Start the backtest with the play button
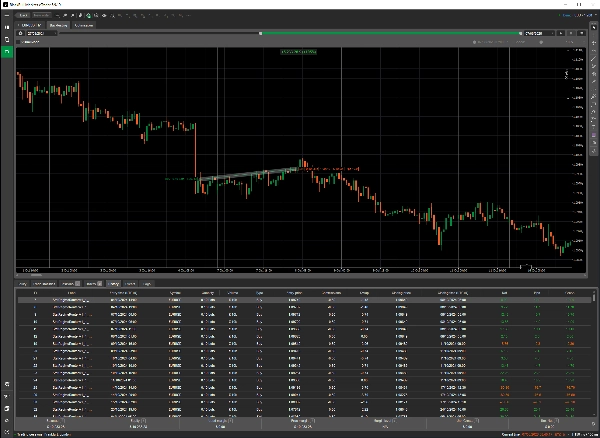The image size is (600, 438). pos(561,33)
